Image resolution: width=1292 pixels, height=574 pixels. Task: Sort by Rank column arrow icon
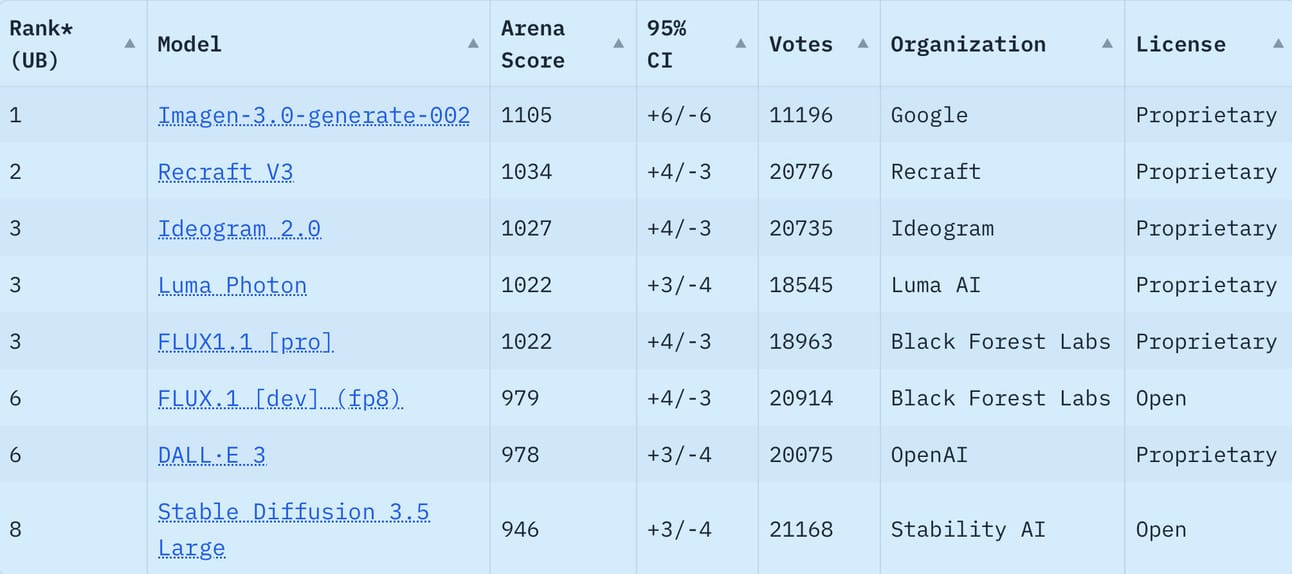tap(130, 44)
